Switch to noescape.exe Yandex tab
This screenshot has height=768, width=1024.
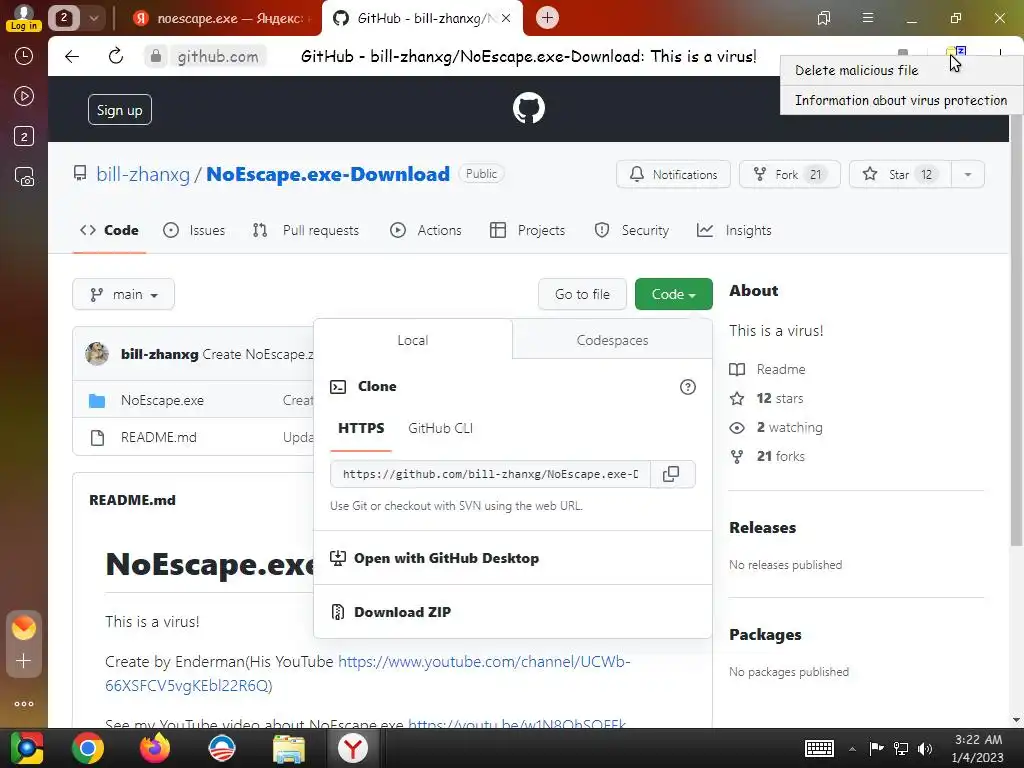[222, 18]
